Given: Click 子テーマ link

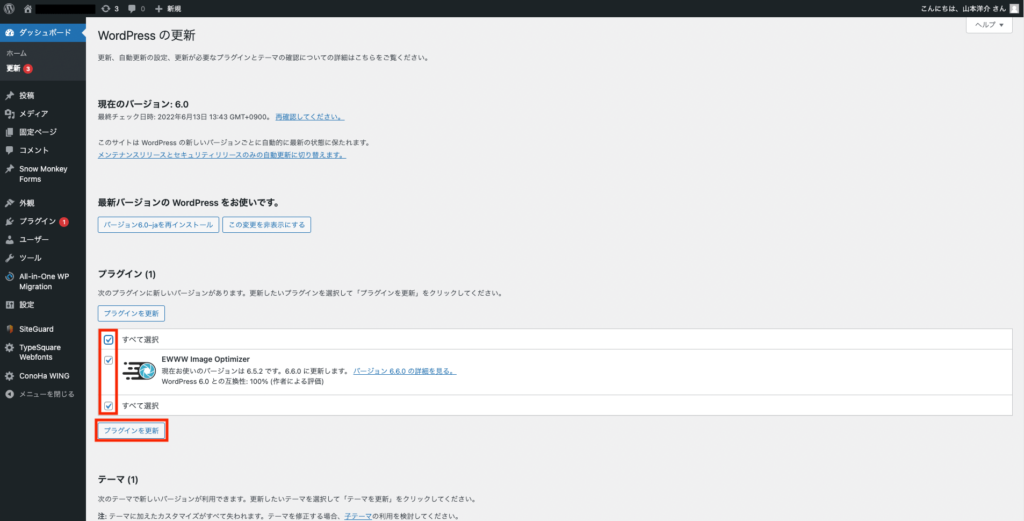Looking at the screenshot, I should (358, 516).
